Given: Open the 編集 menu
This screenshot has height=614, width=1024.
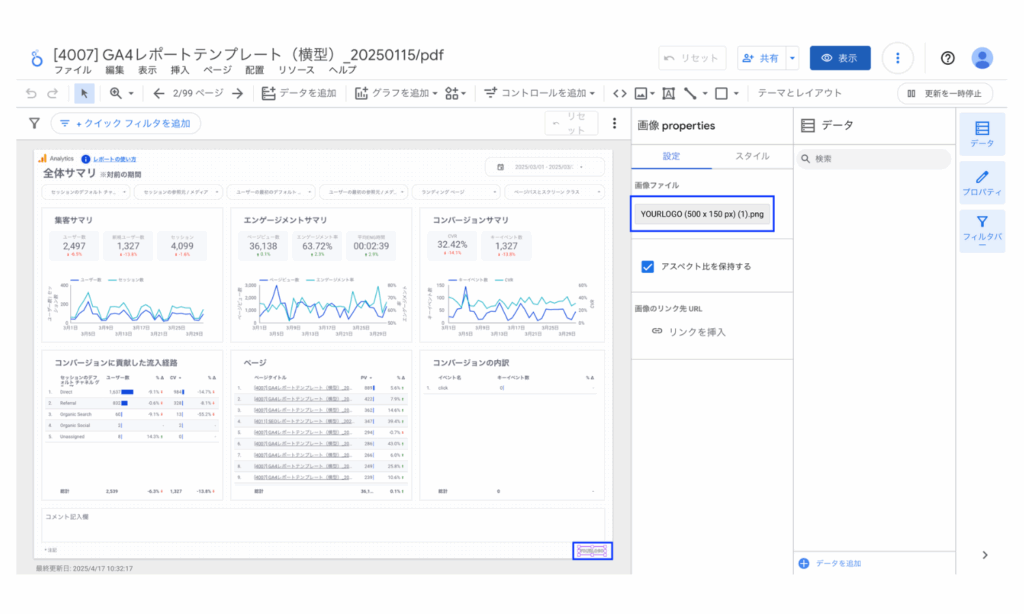Looking at the screenshot, I should [114, 70].
